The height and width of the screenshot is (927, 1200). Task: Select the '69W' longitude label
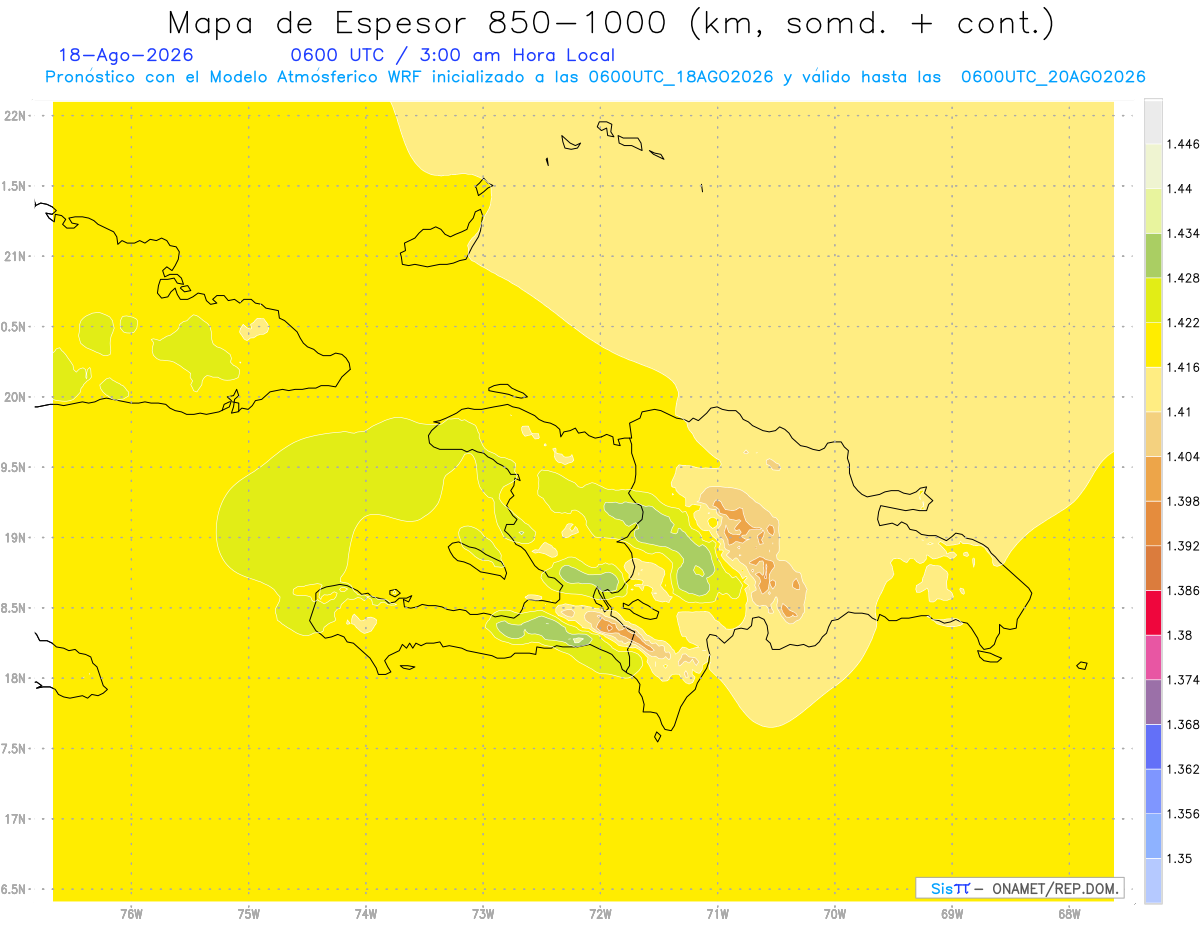click(952, 914)
